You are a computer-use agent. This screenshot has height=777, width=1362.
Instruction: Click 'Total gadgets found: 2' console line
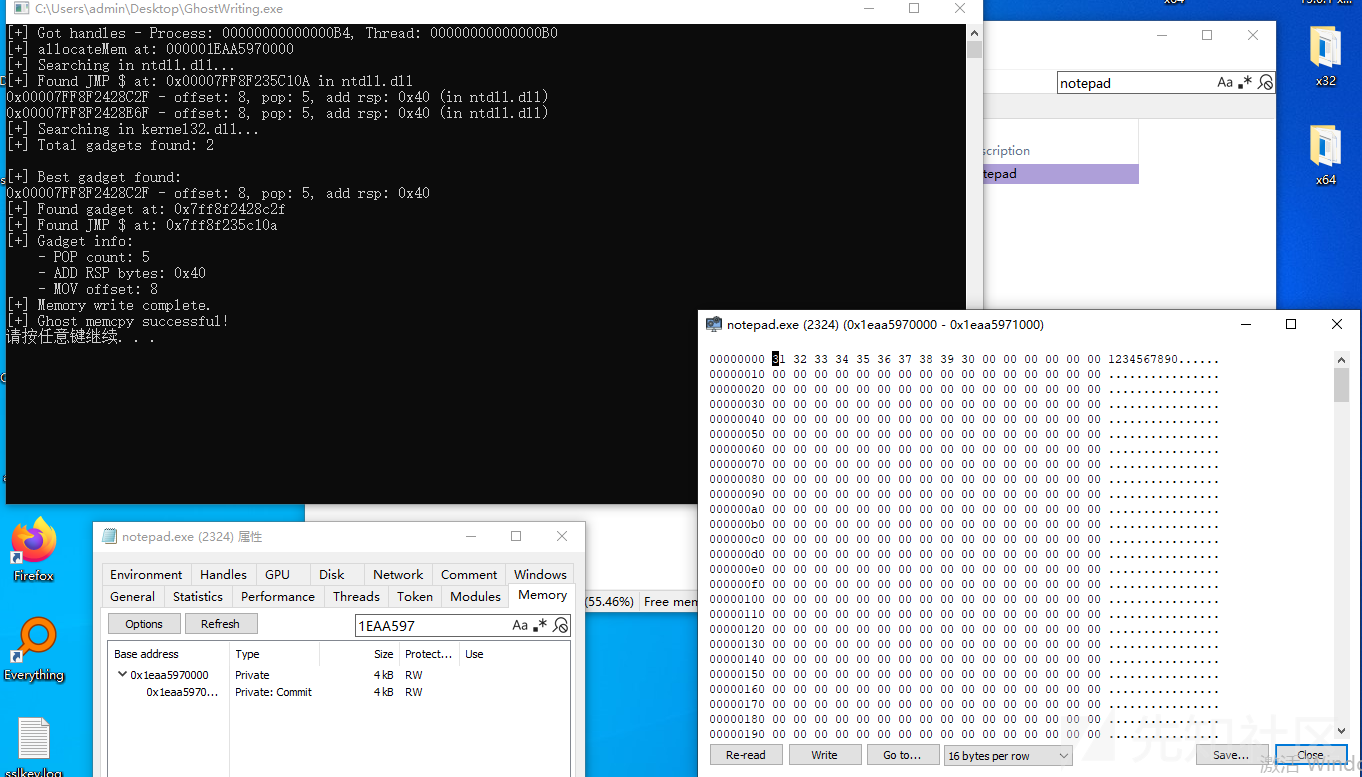tap(110, 145)
